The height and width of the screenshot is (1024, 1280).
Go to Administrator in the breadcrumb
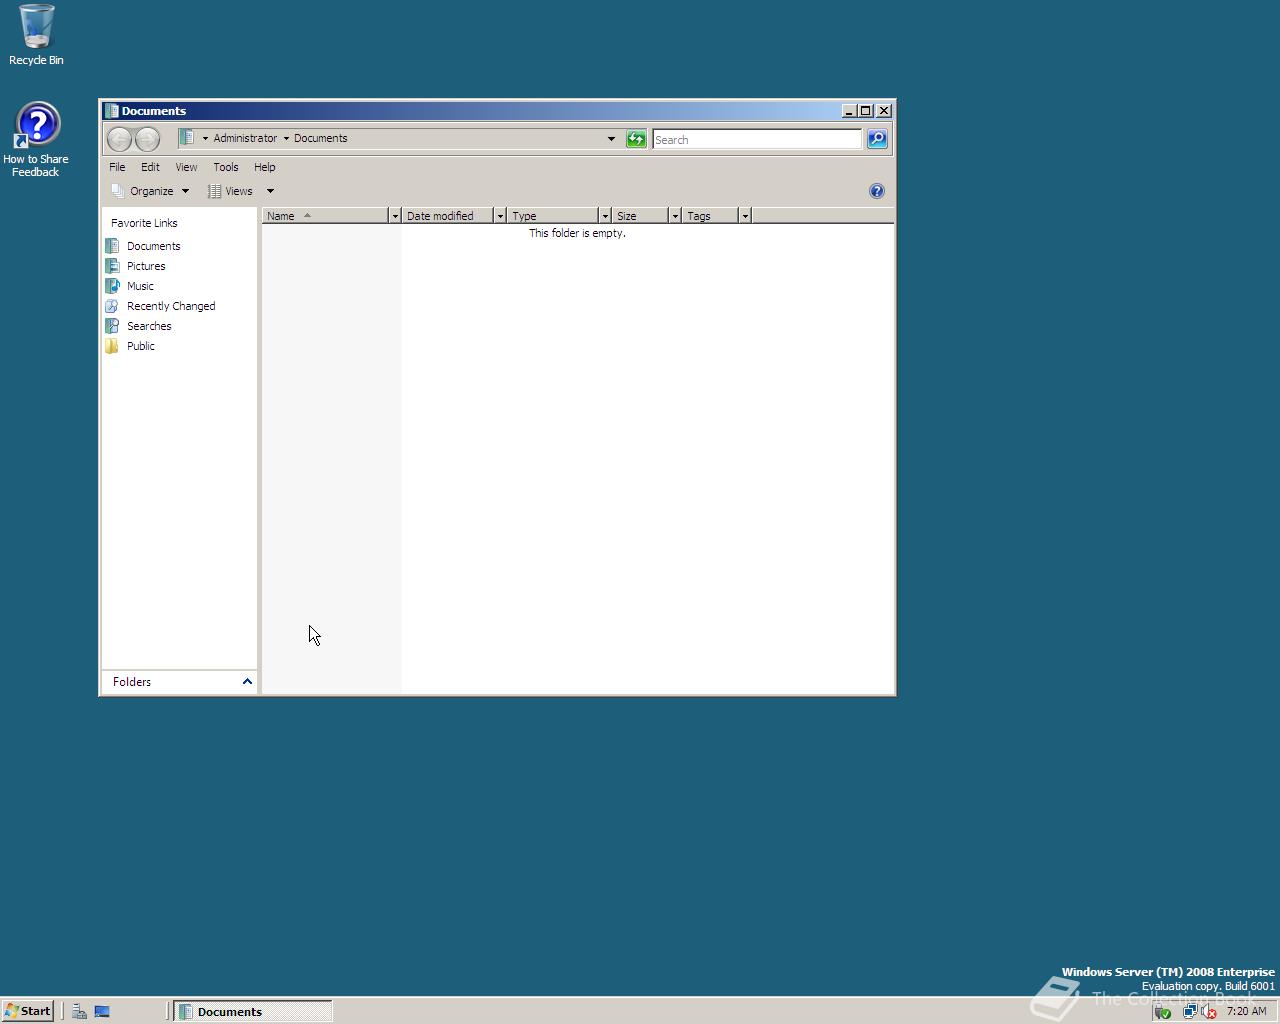[245, 138]
